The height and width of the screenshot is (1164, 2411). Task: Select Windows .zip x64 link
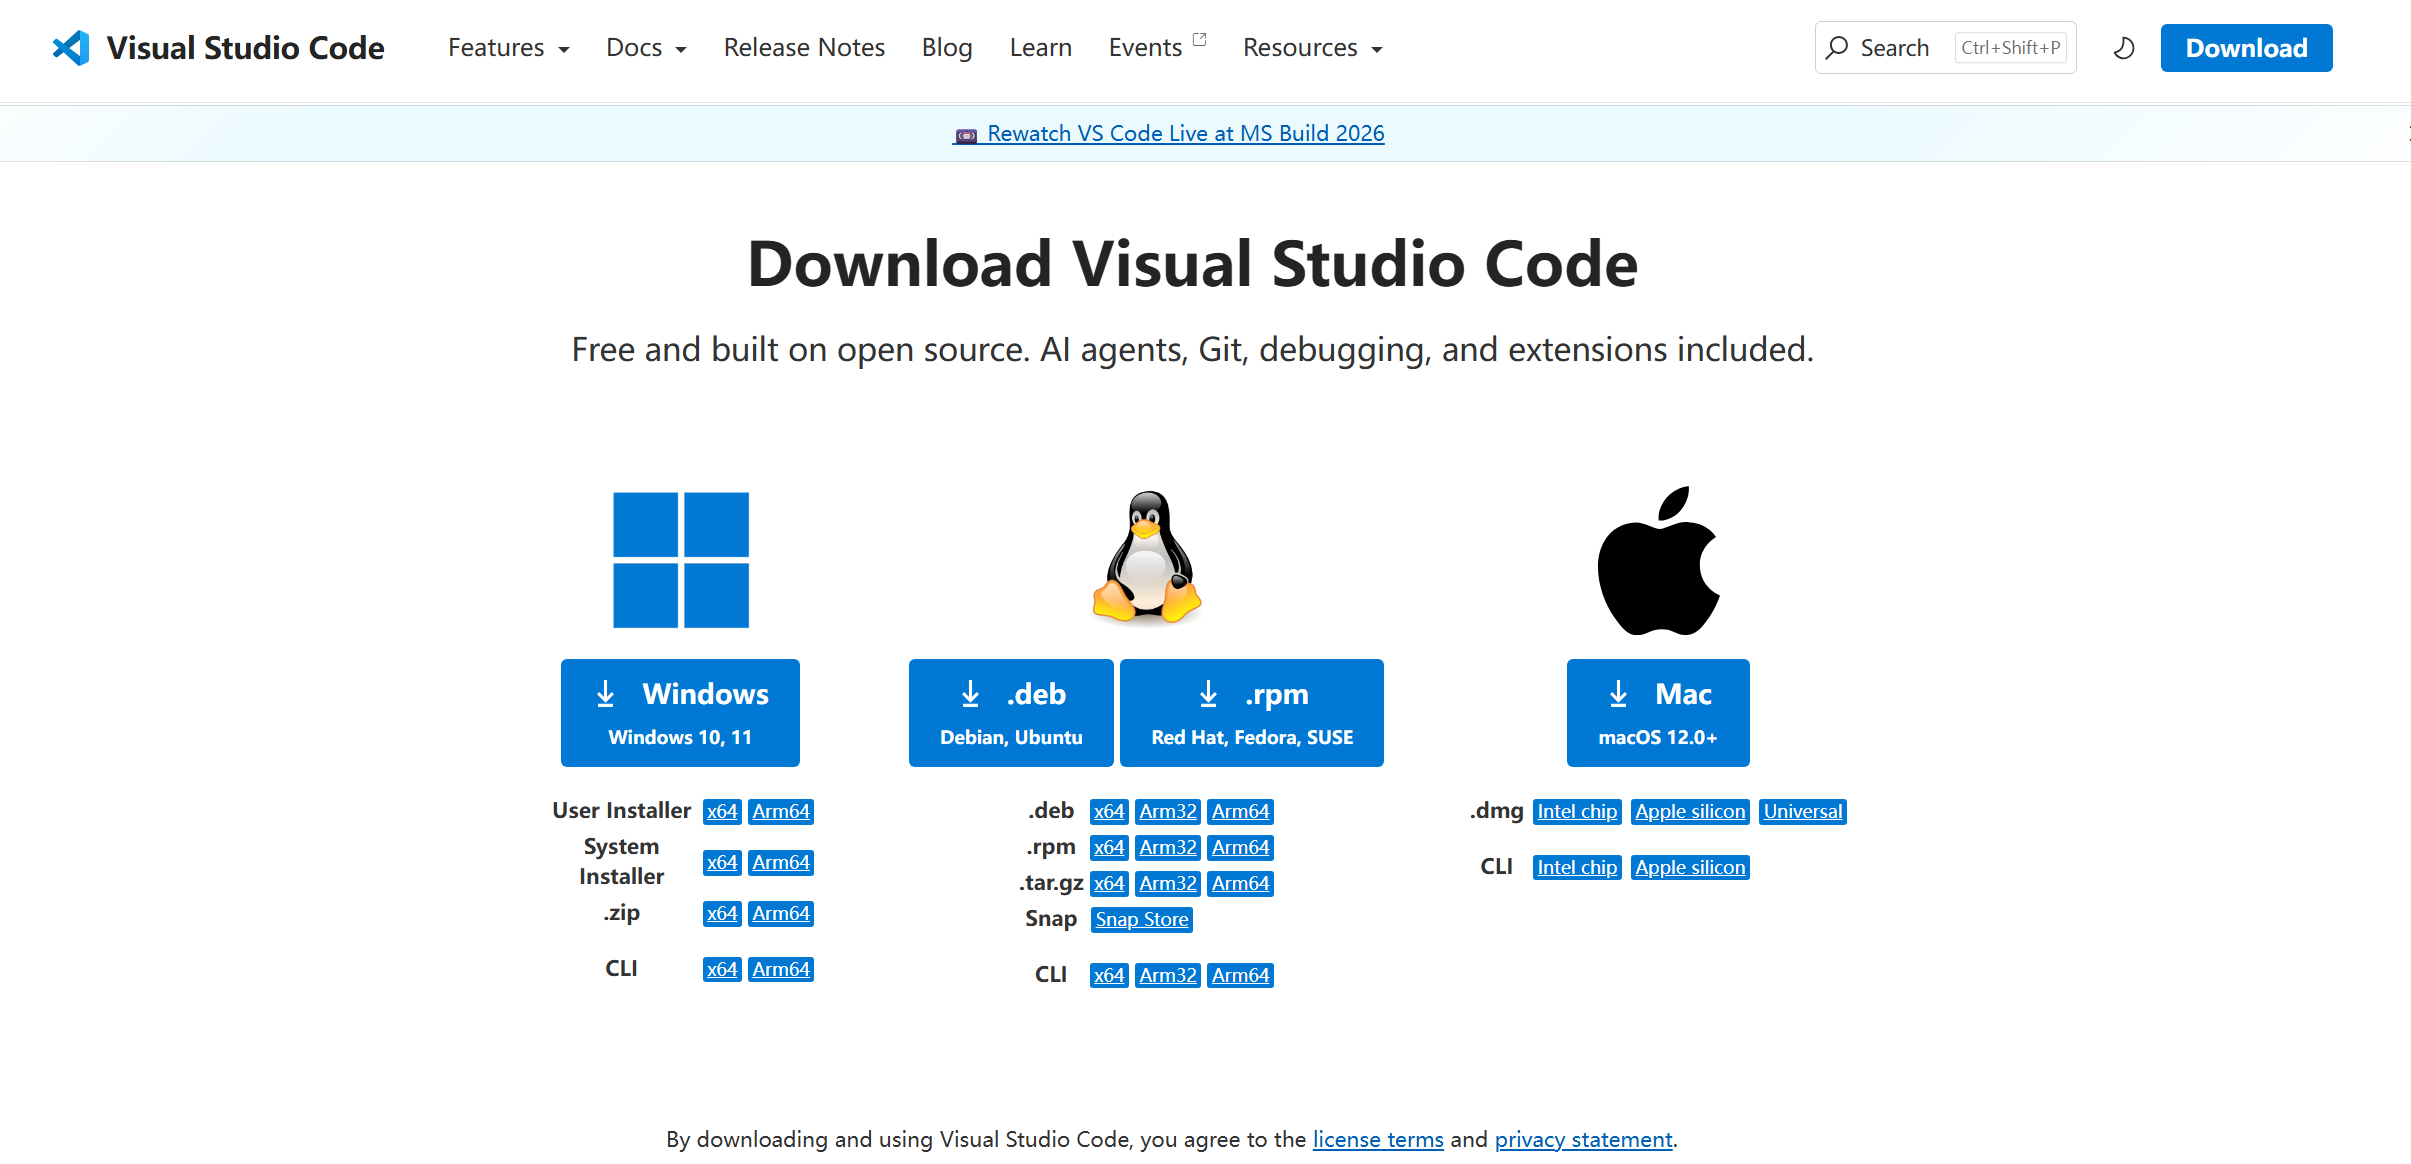point(722,913)
